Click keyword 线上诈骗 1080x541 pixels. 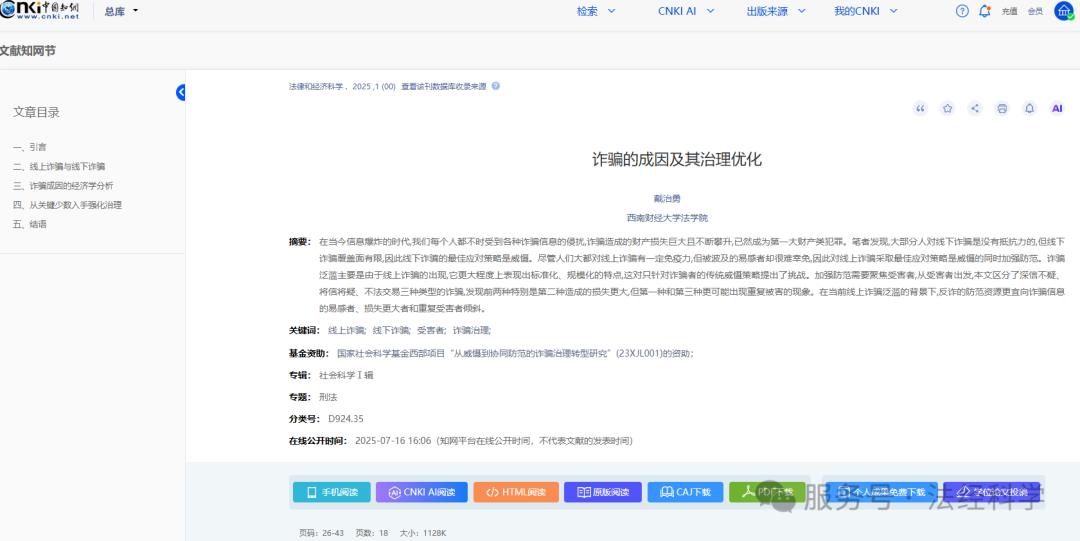(346, 330)
